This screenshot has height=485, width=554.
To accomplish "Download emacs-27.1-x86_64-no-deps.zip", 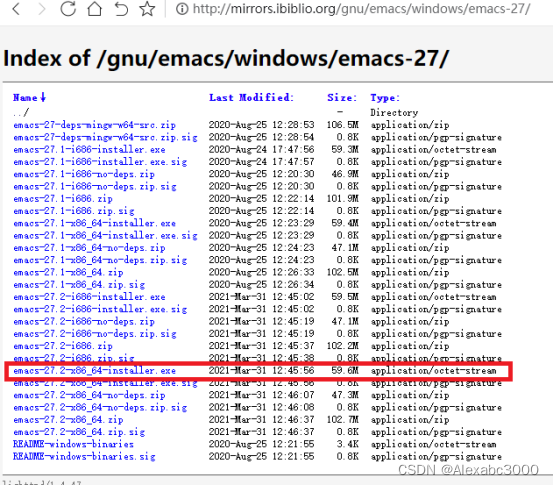I will [89, 248].
